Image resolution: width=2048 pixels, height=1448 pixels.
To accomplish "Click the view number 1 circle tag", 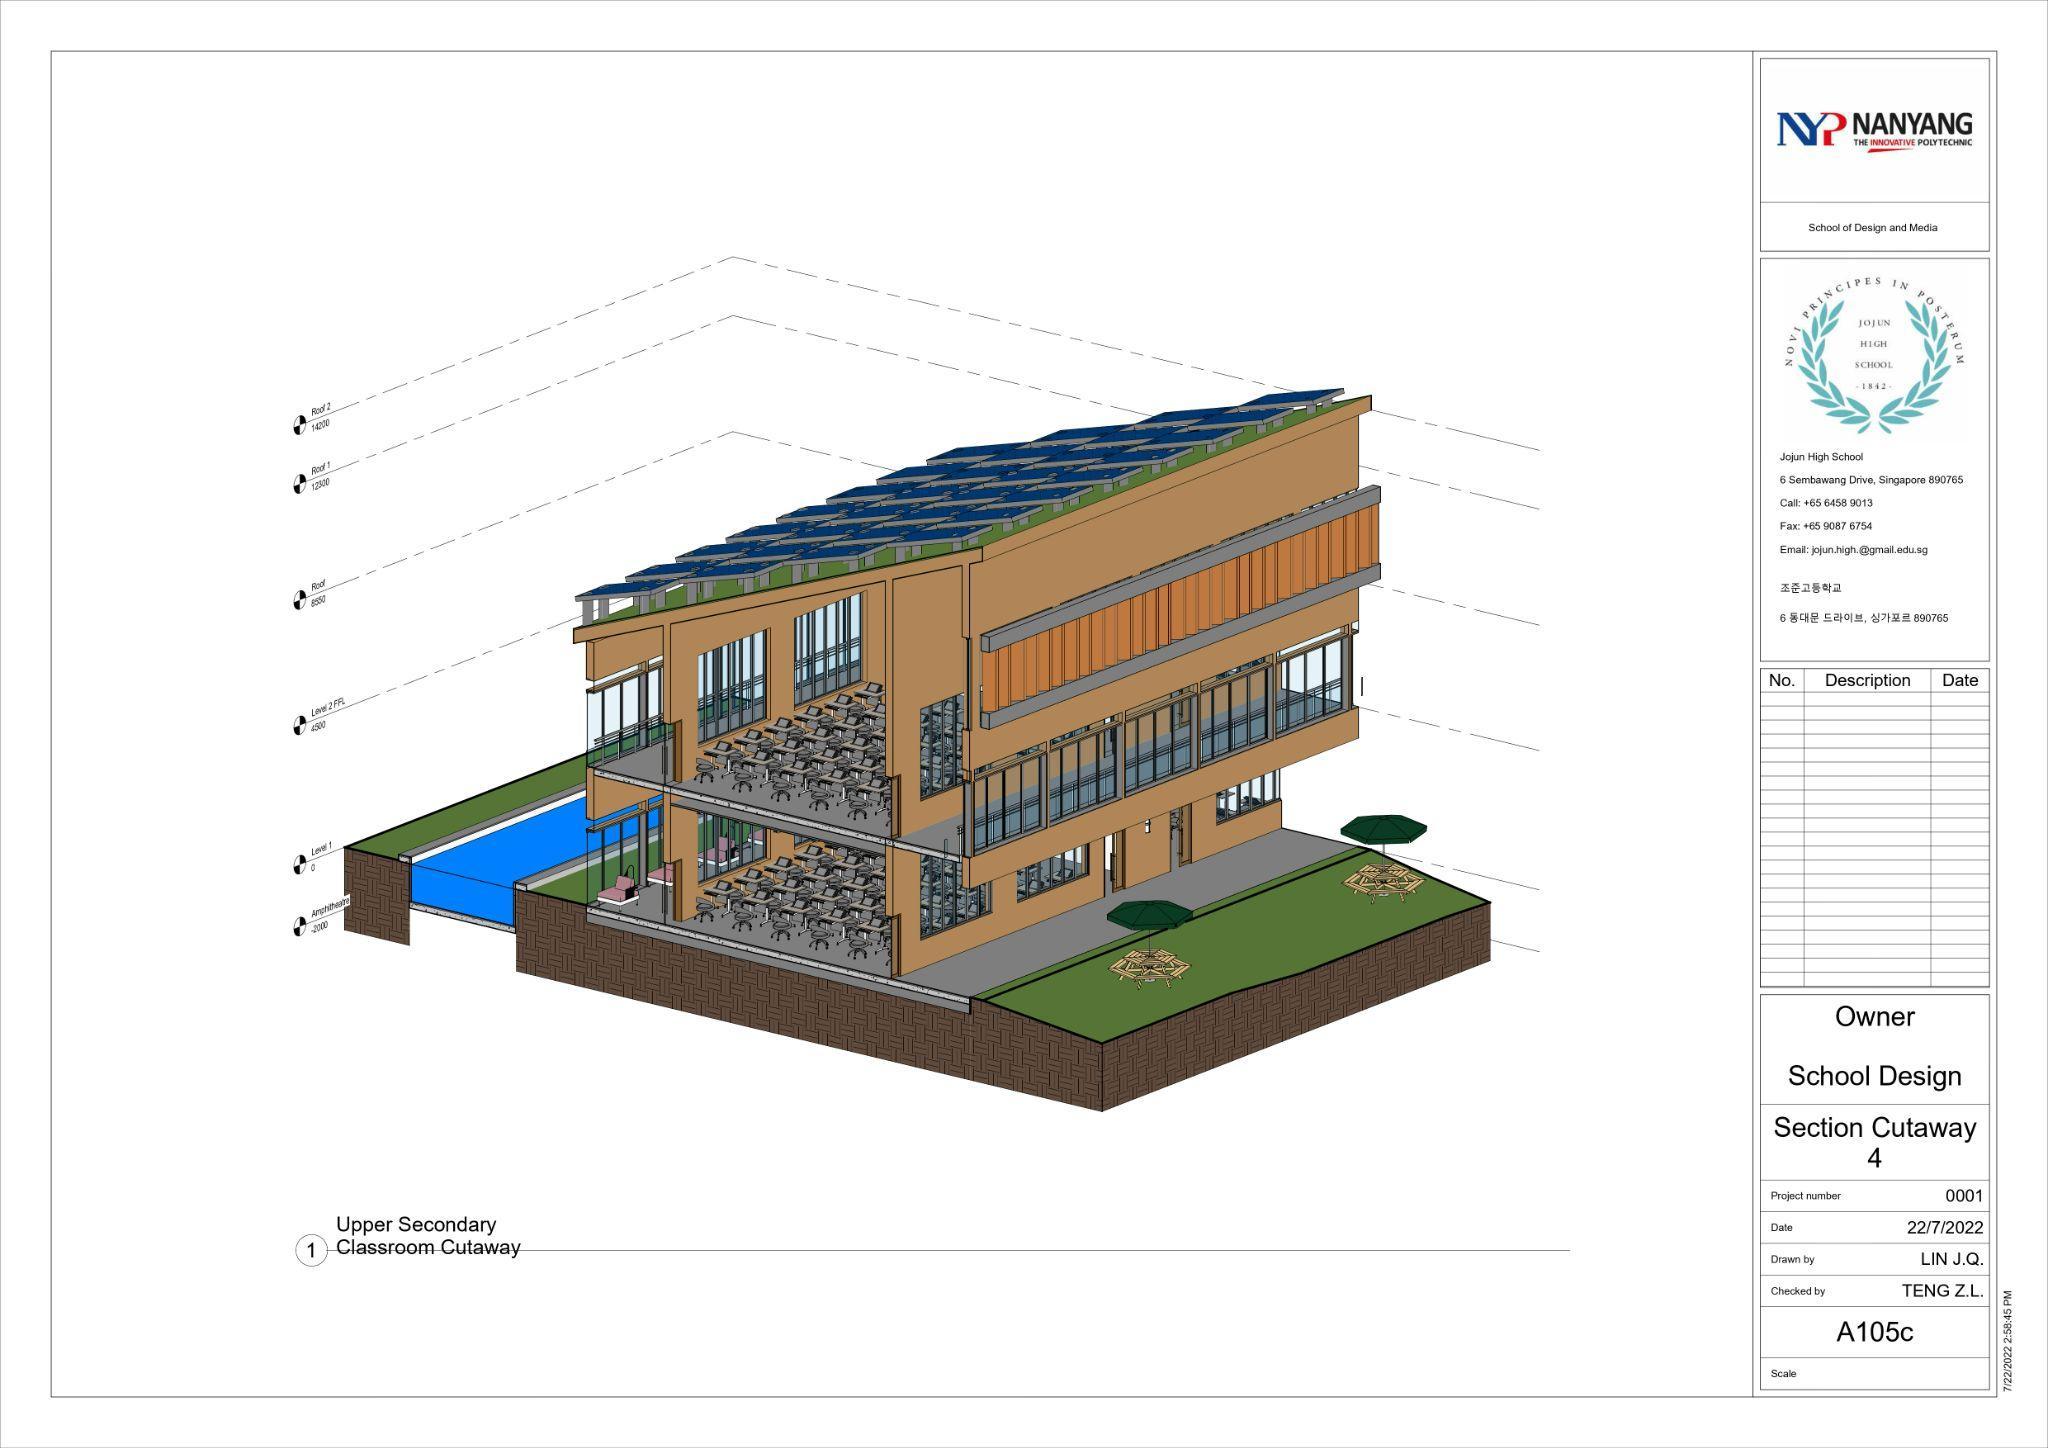I will click(x=311, y=1250).
